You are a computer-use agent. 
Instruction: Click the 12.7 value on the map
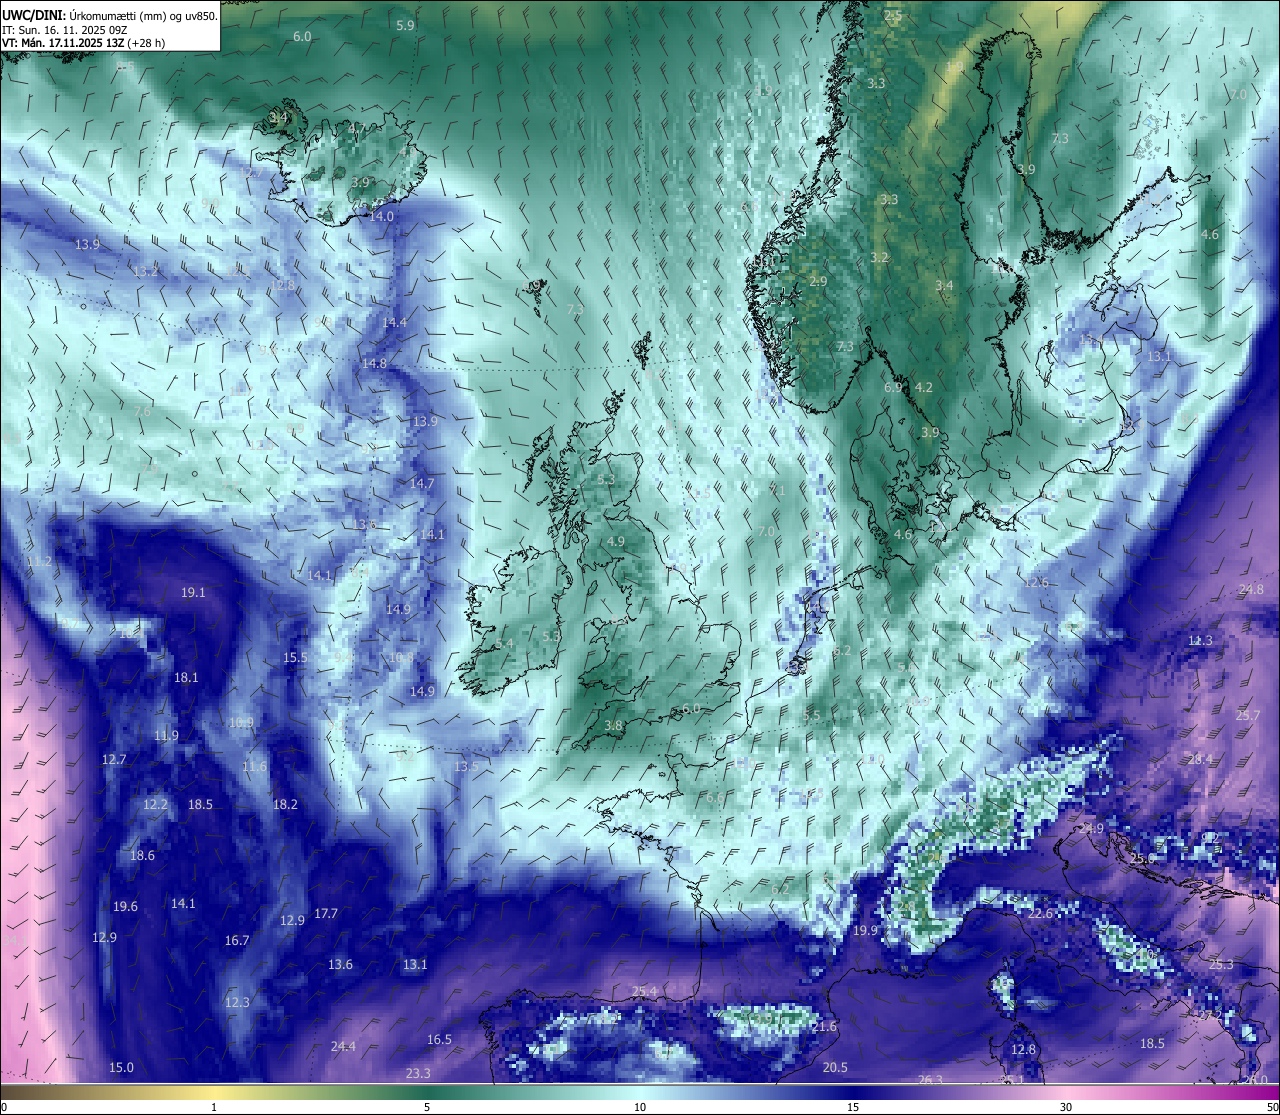pos(114,759)
